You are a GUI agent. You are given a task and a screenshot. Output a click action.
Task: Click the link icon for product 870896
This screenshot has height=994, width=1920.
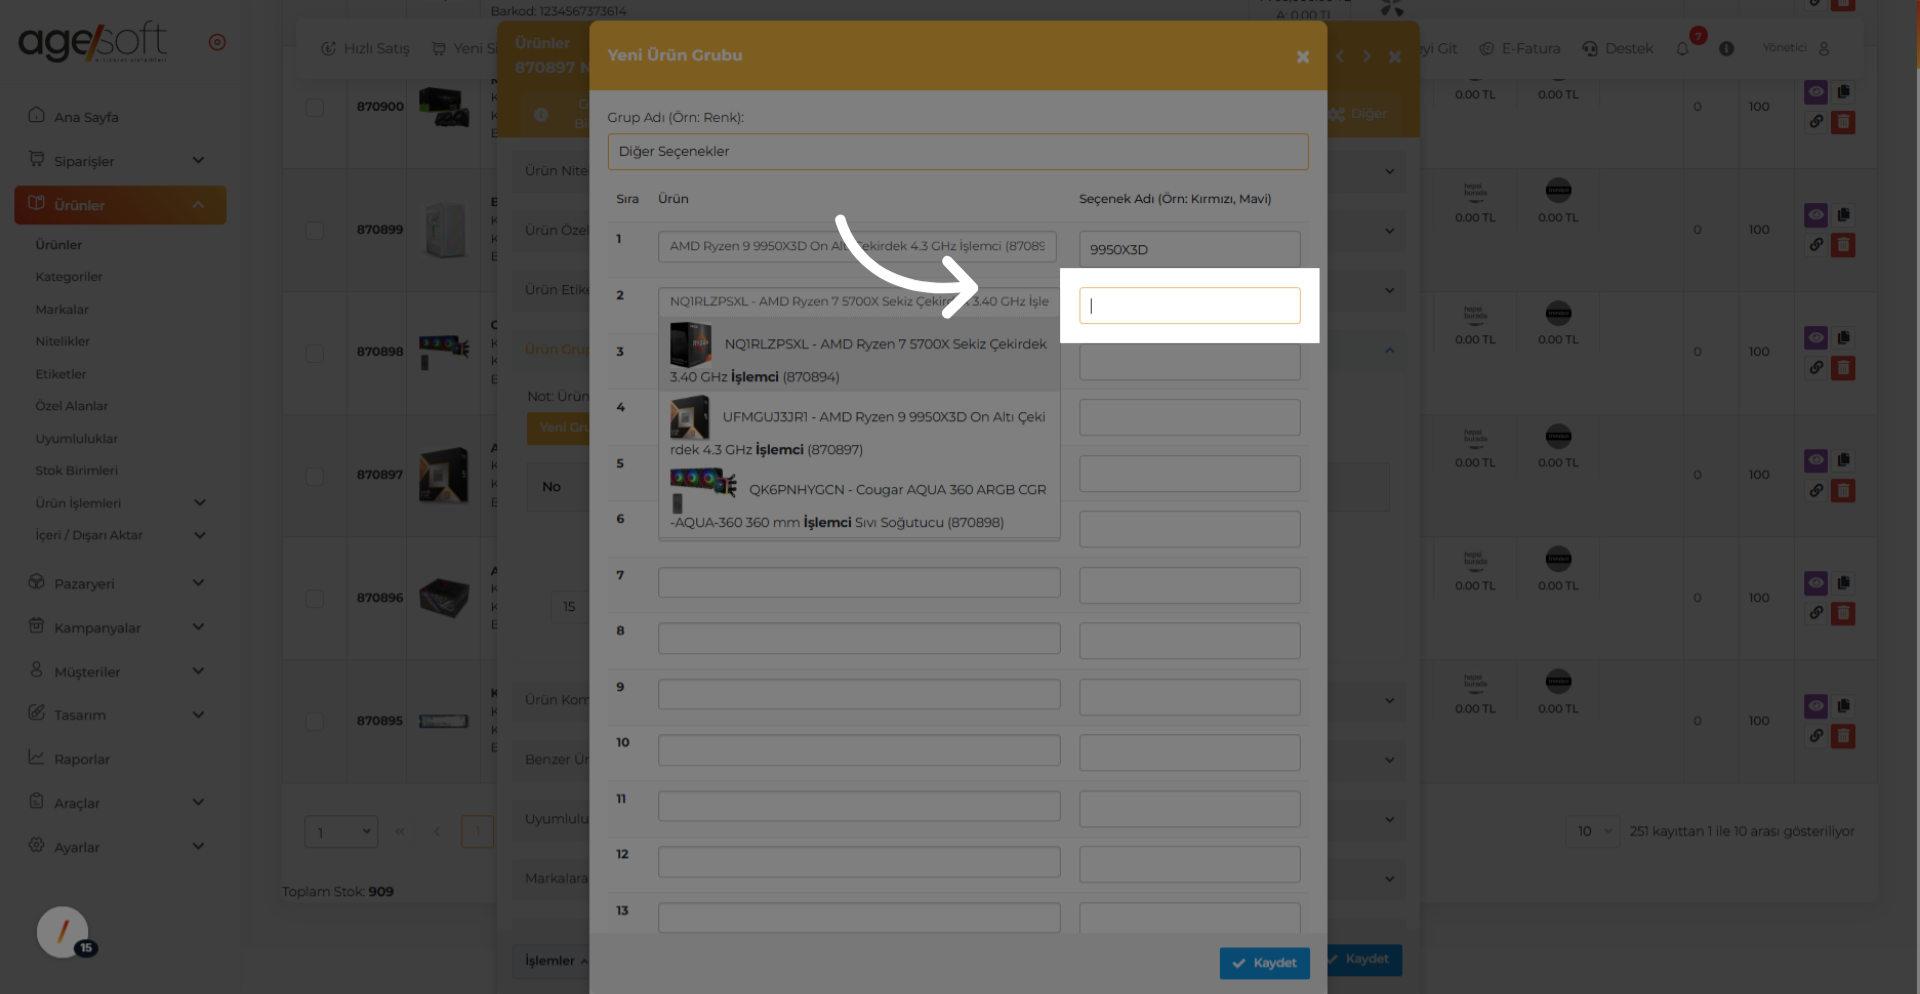1816,613
